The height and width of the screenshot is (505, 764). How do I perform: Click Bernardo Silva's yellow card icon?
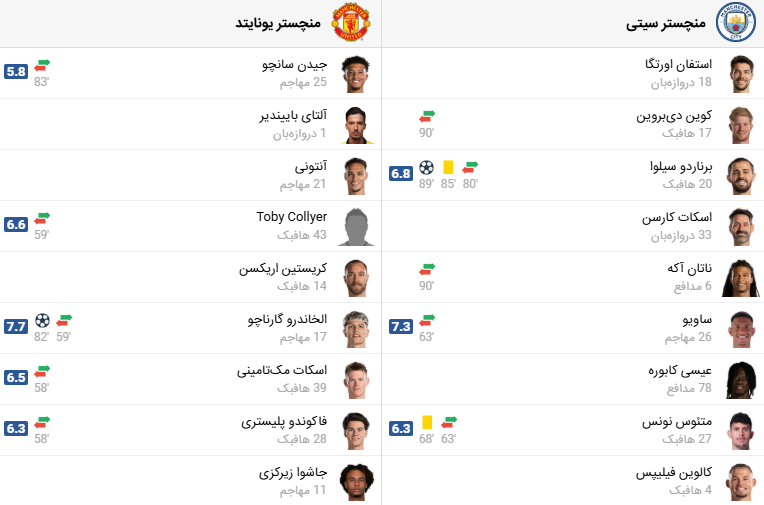tap(448, 167)
